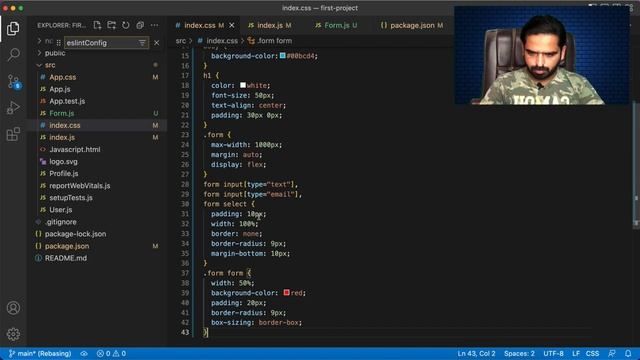Open errors and warnings count in status bar

pos(111,353)
